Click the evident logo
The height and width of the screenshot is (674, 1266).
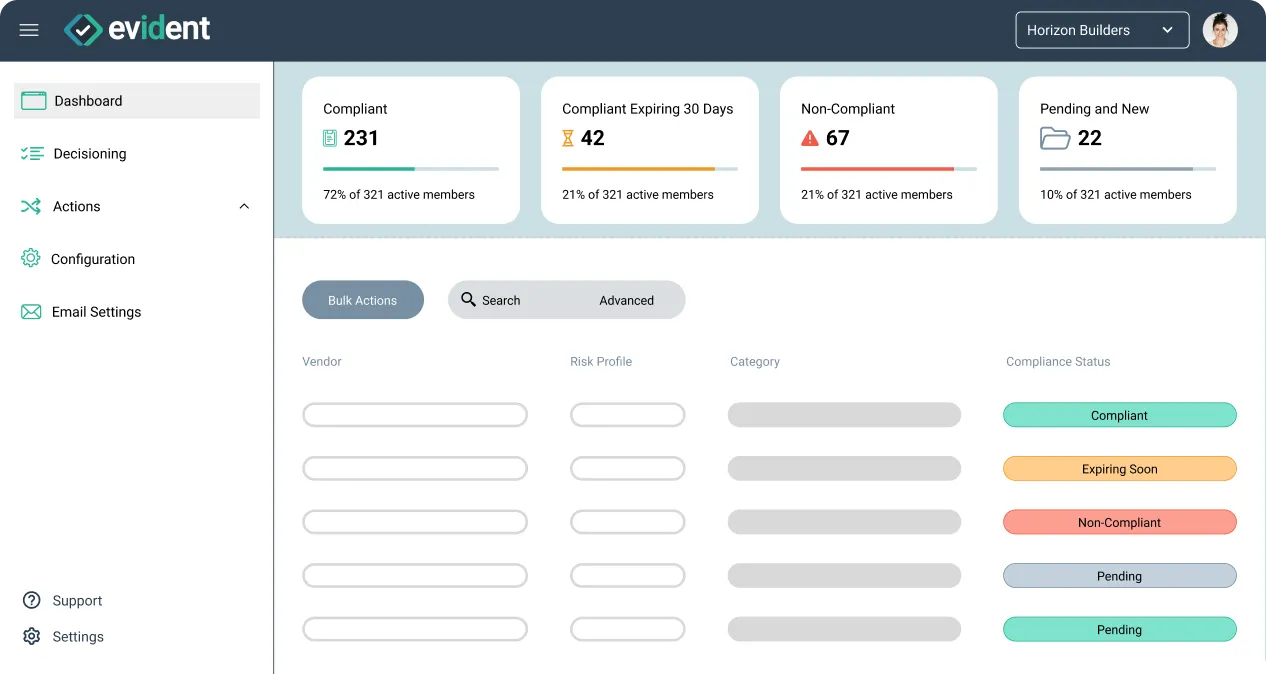[137, 28]
